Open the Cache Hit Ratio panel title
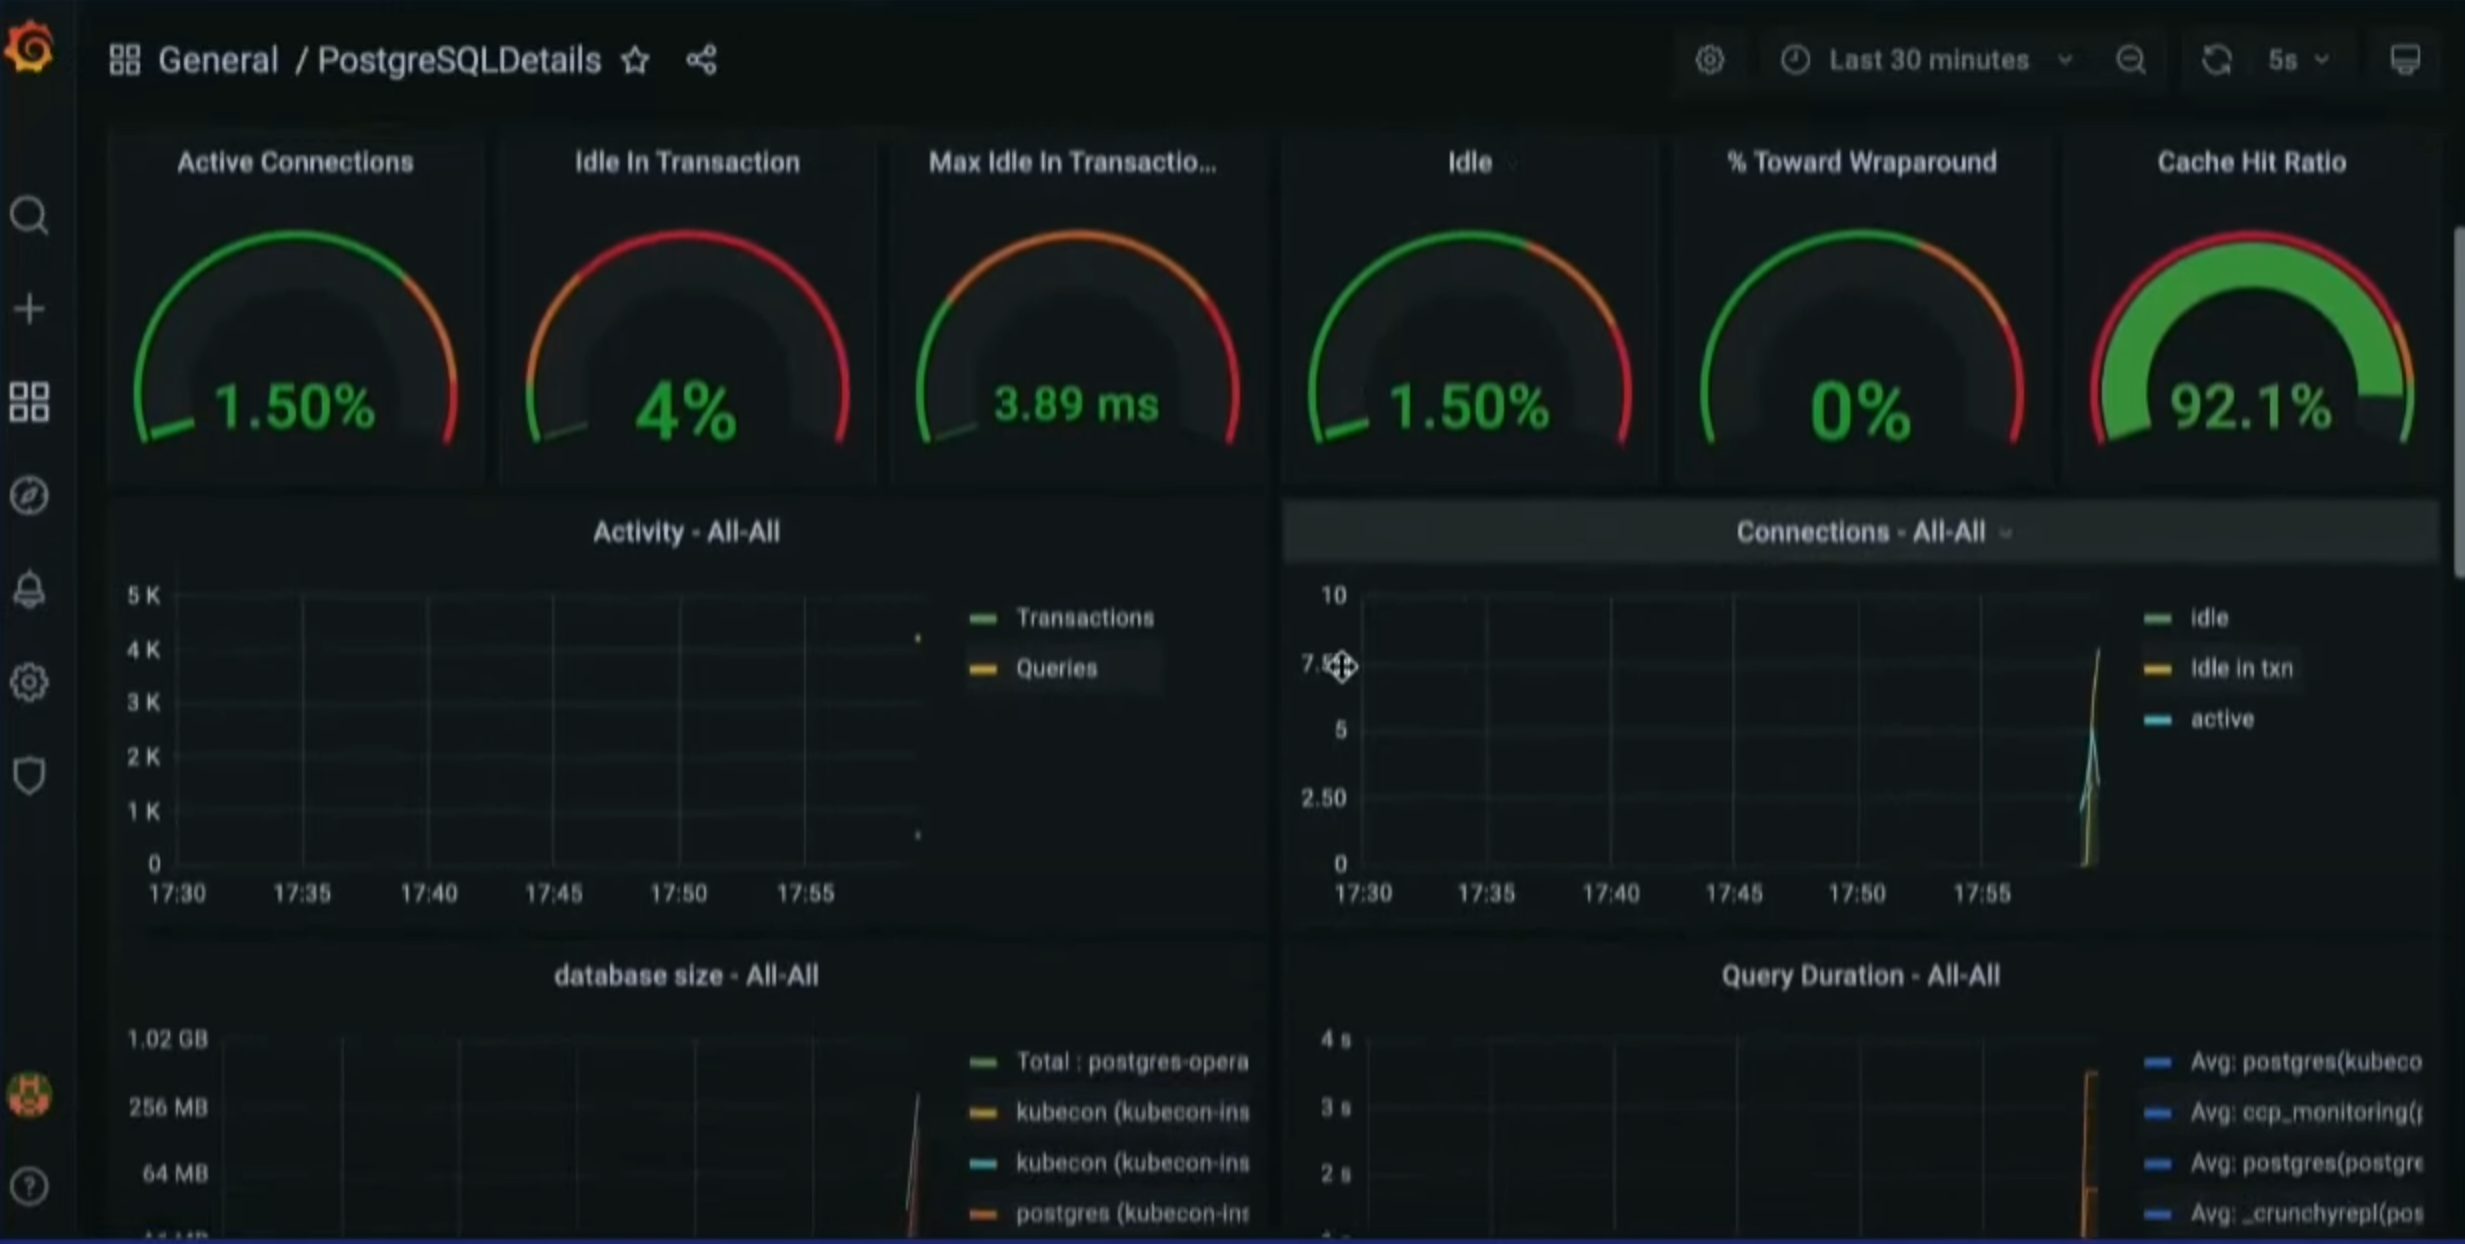The height and width of the screenshot is (1244, 2465). [2251, 162]
